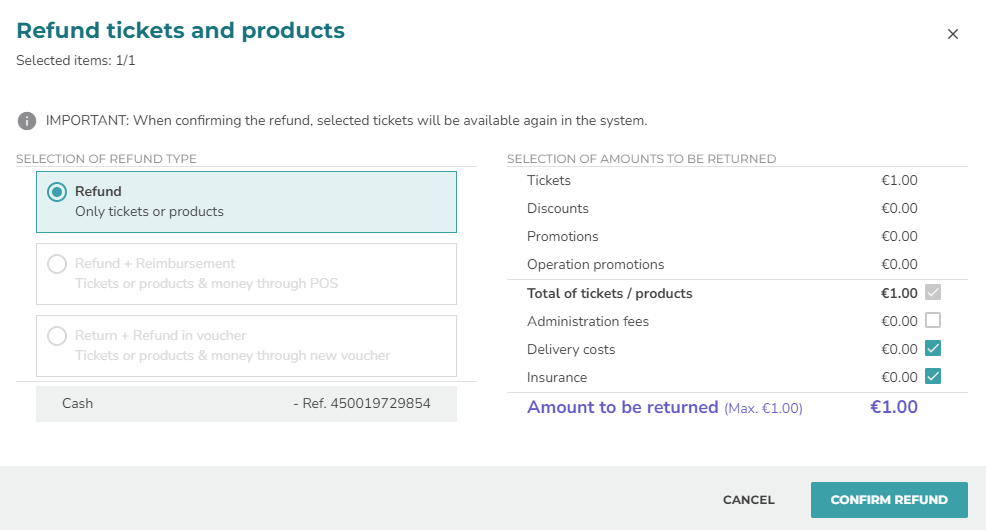Click the Selected items: 1/1 label
Screen dimensions: 986x530
point(75,60)
